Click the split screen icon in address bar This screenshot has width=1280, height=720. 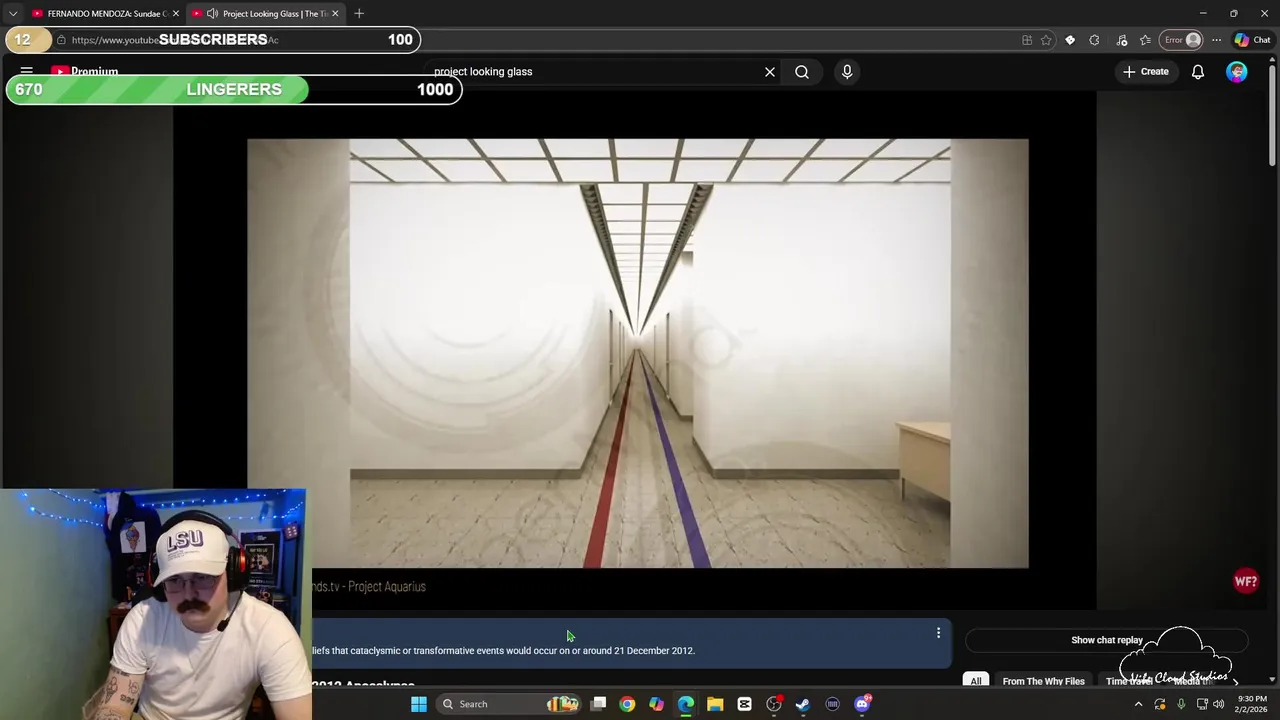(x=1027, y=40)
